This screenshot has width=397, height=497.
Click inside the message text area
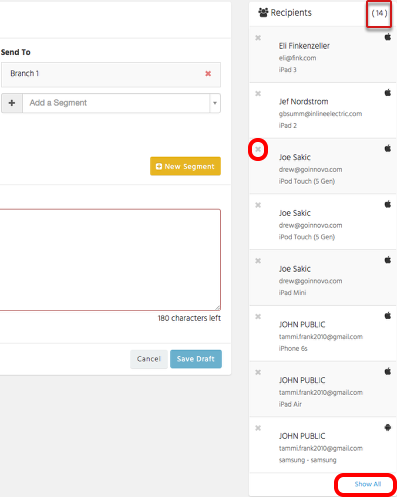pos(109,260)
